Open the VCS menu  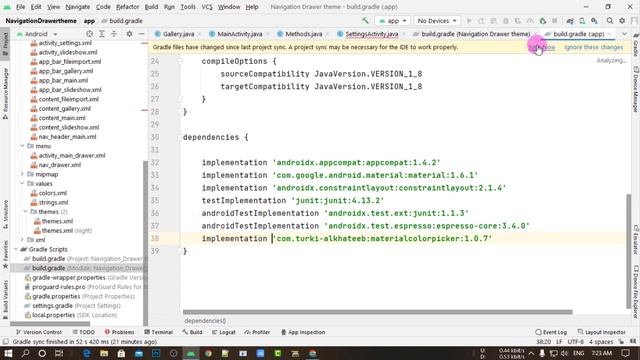(207, 7)
